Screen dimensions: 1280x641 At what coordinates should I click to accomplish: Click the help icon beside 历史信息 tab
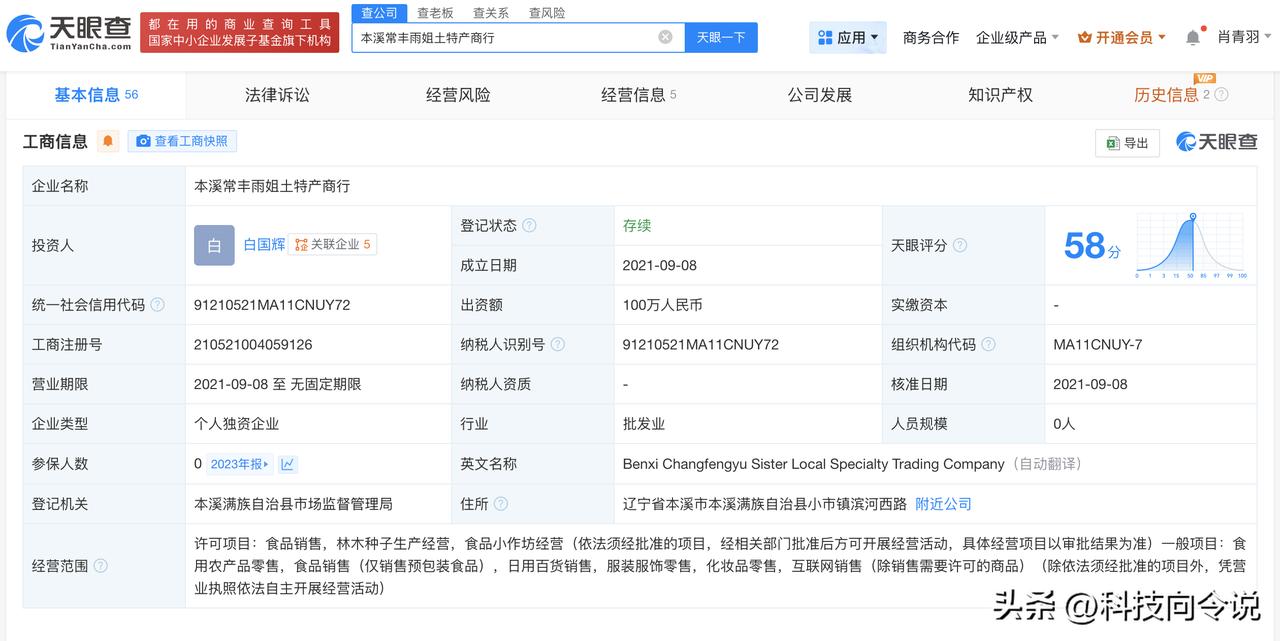point(1221,95)
